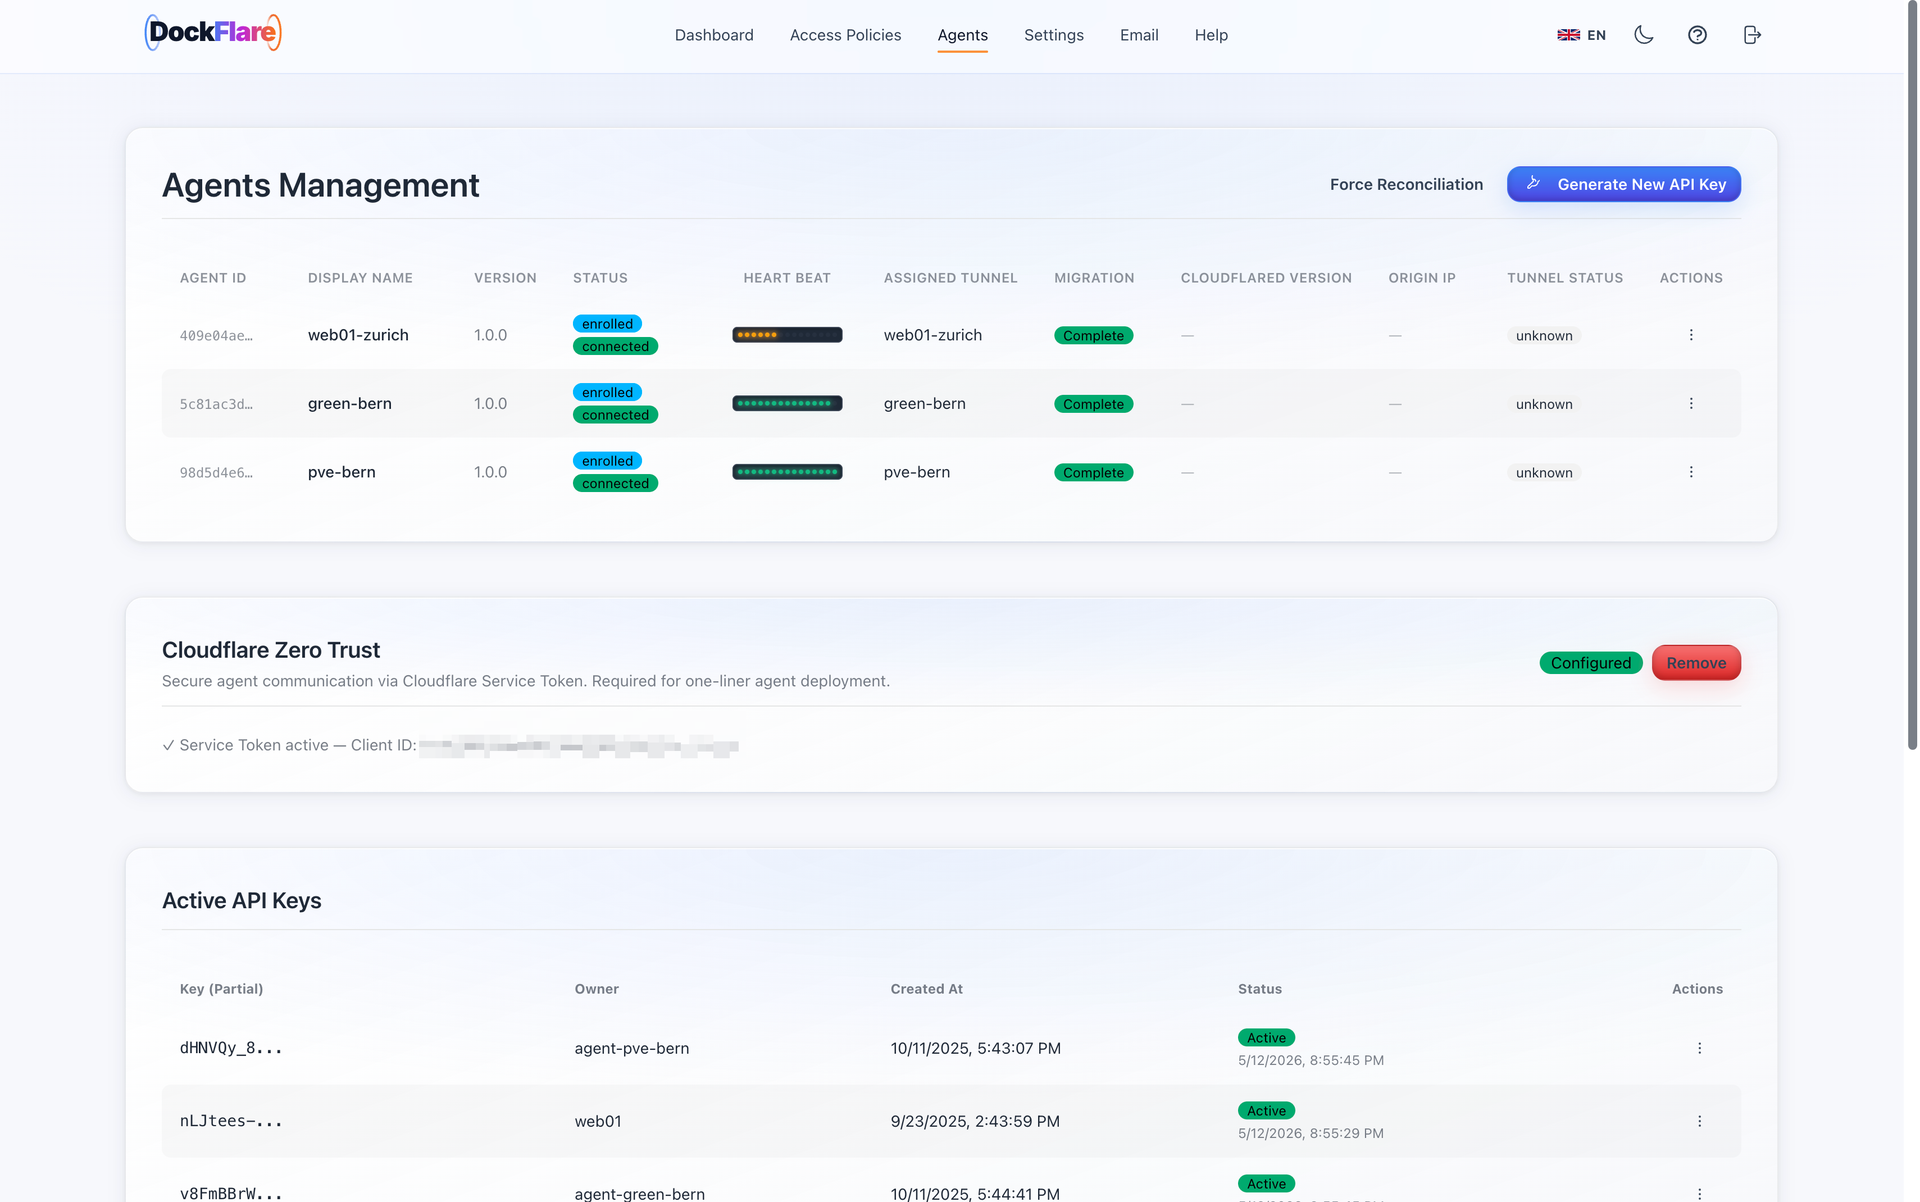
Task: Toggle dark mode moon icon
Action: (1644, 35)
